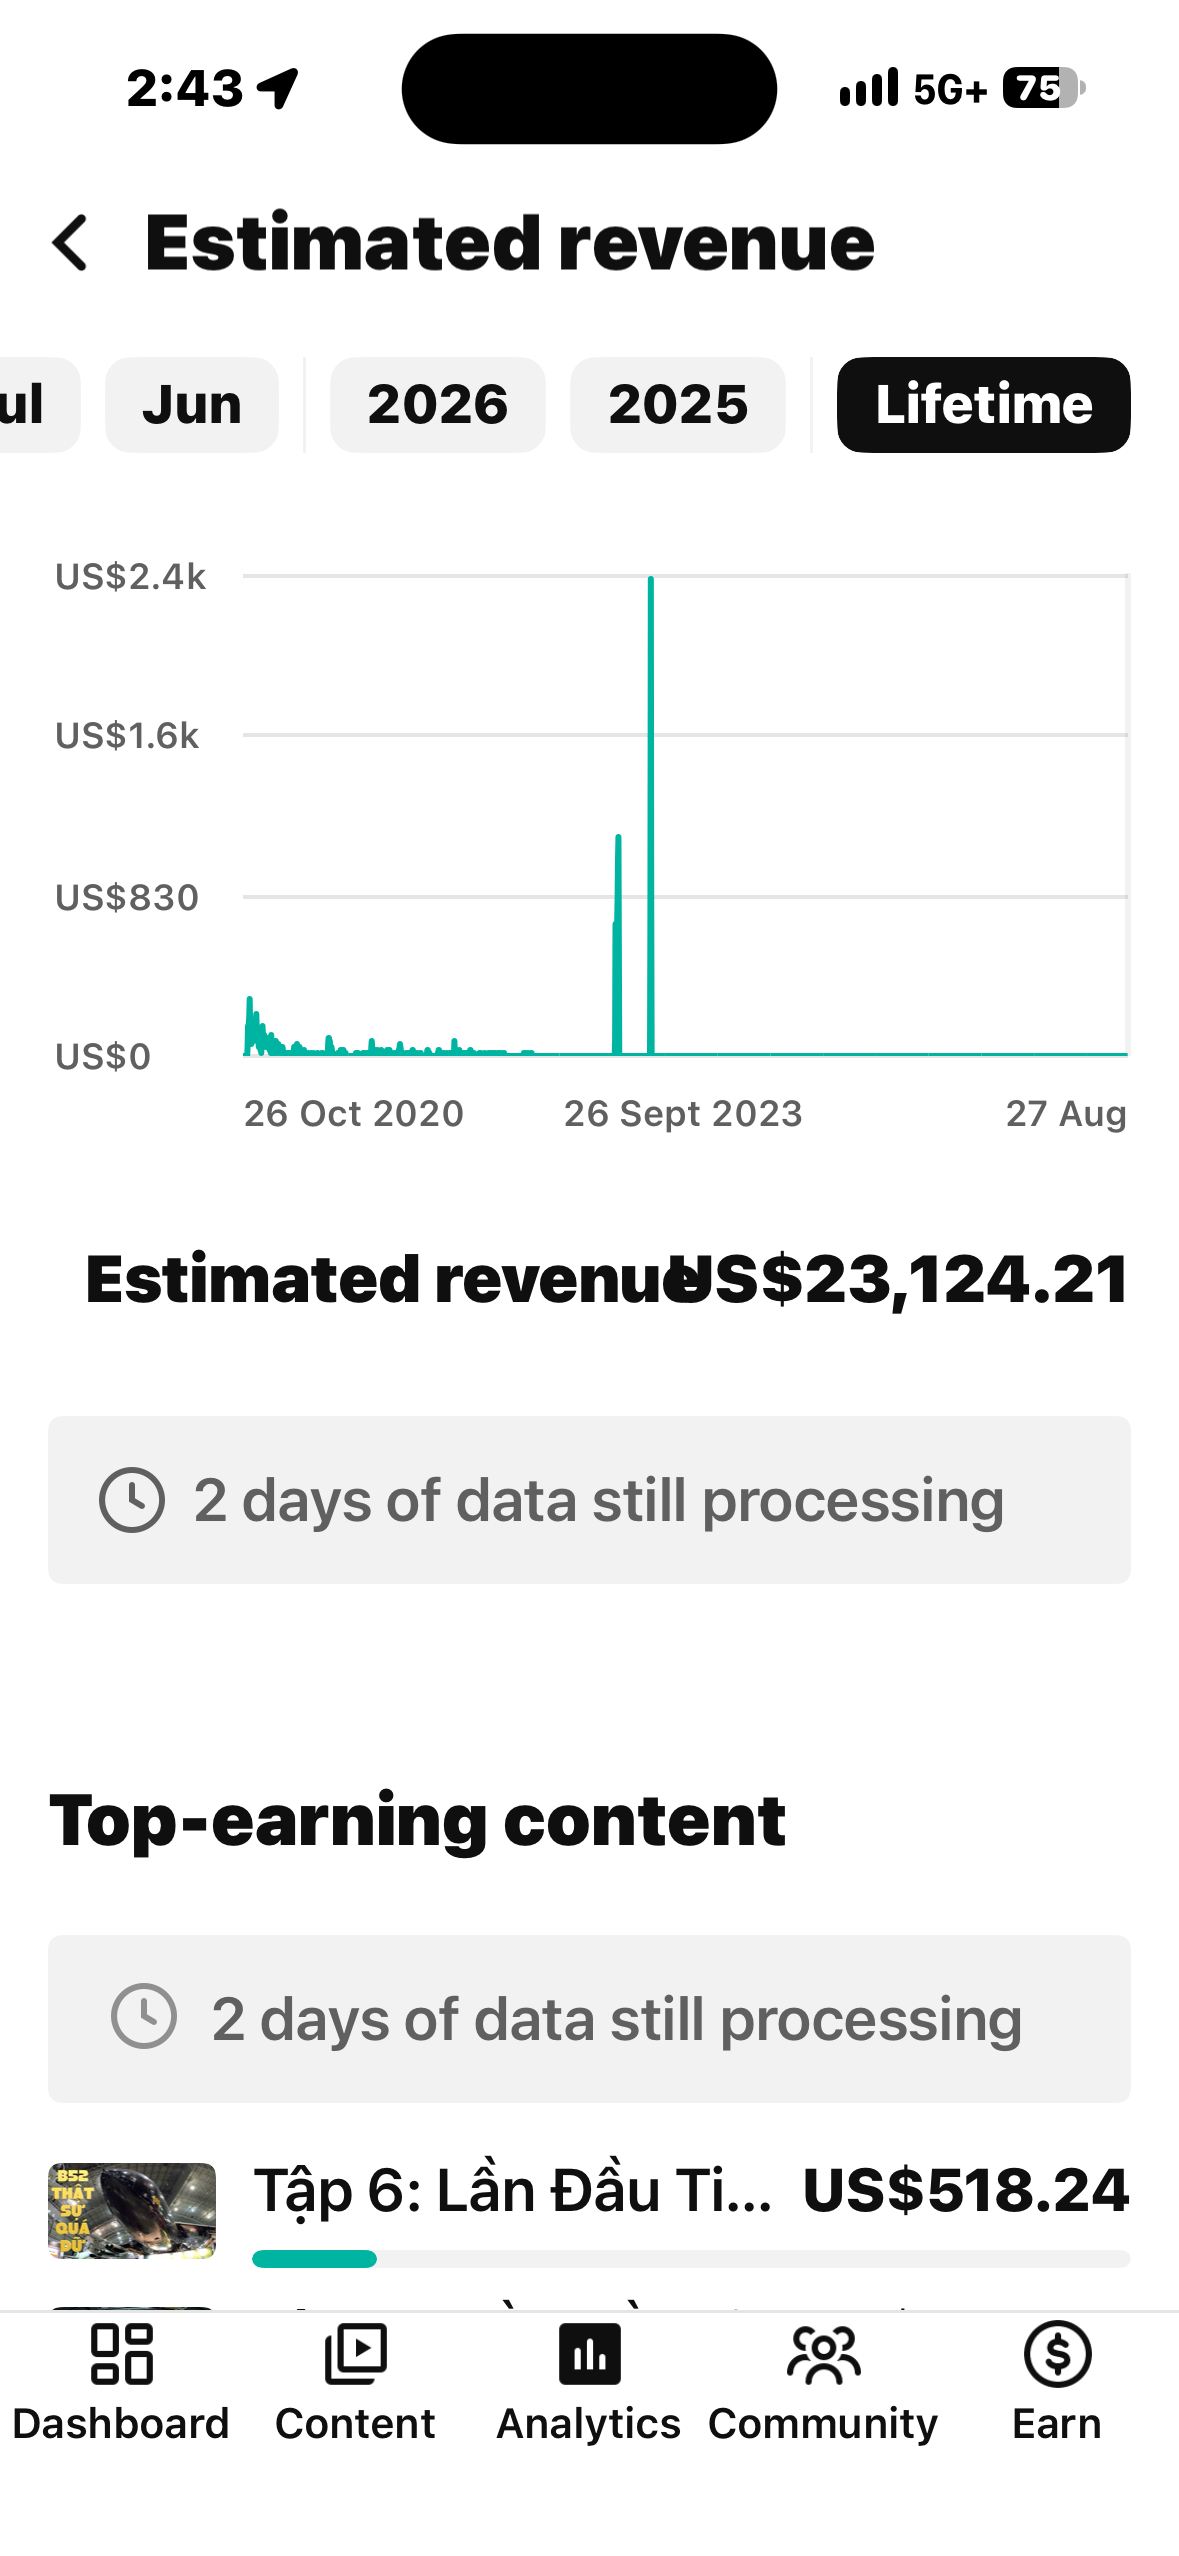This screenshot has height=2556, width=1179.
Task: Tap the tallest revenue spike on chart
Action: pyautogui.click(x=651, y=815)
